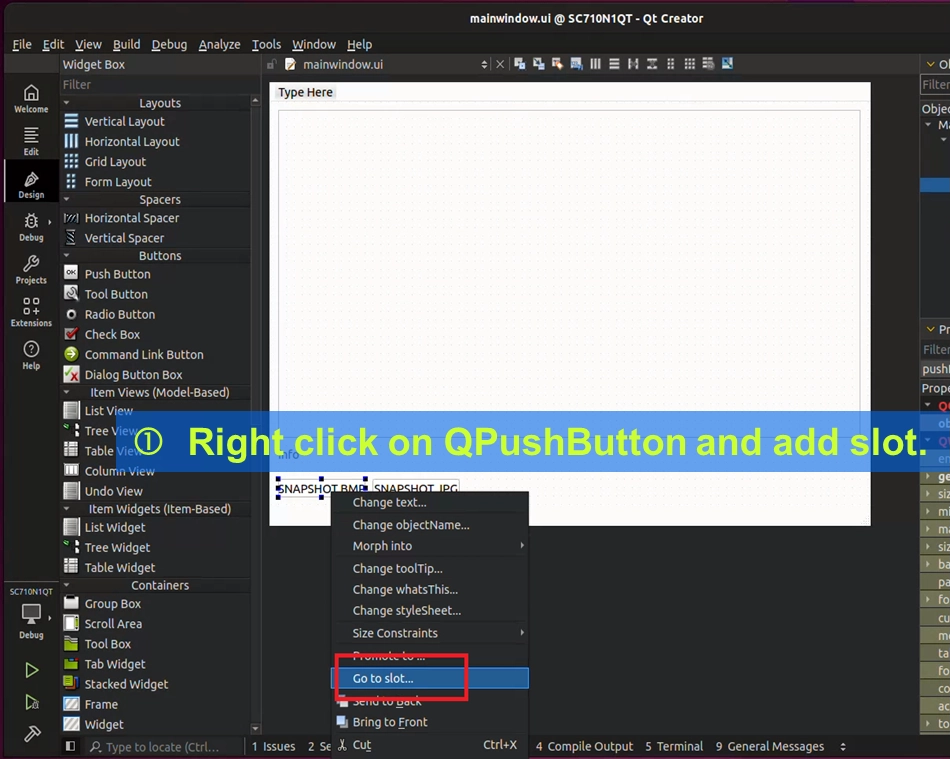
Task: Collapse the Spacers category
Action: coord(67,199)
